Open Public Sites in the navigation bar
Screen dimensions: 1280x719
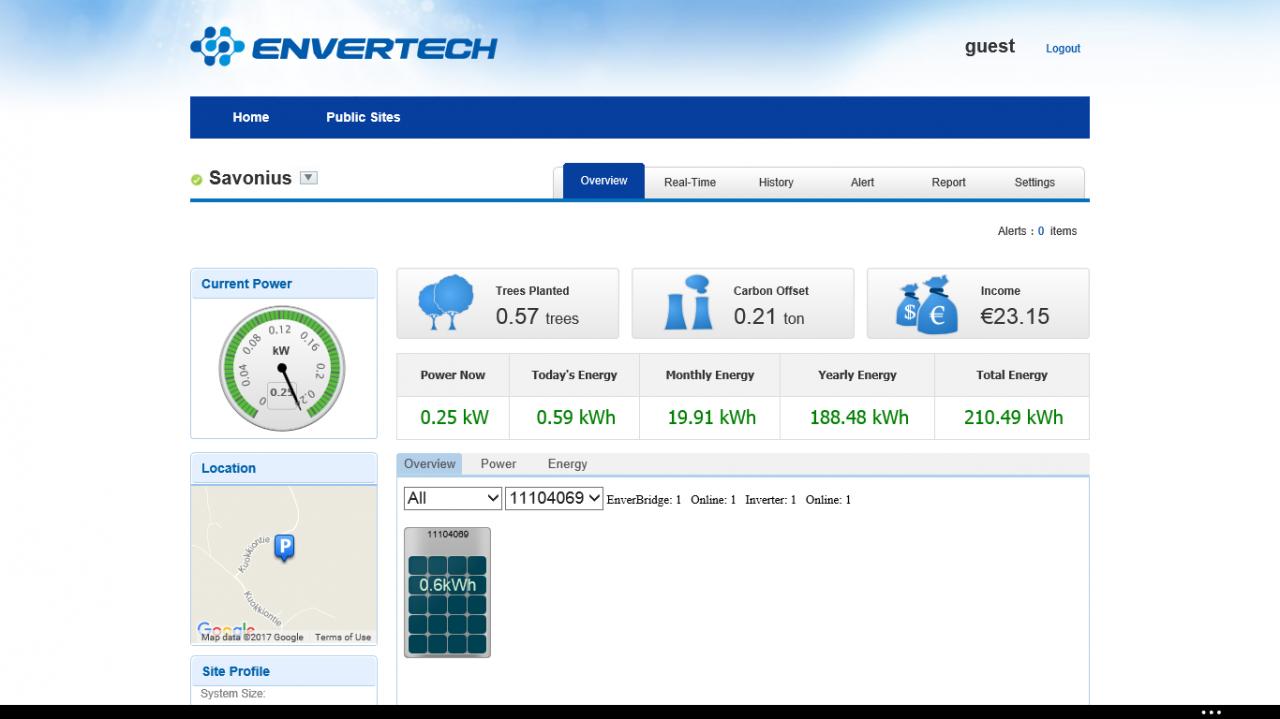point(363,117)
